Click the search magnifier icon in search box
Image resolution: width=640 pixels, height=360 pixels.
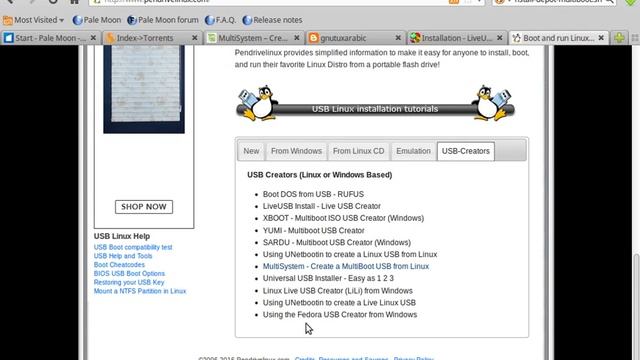click(609, 2)
